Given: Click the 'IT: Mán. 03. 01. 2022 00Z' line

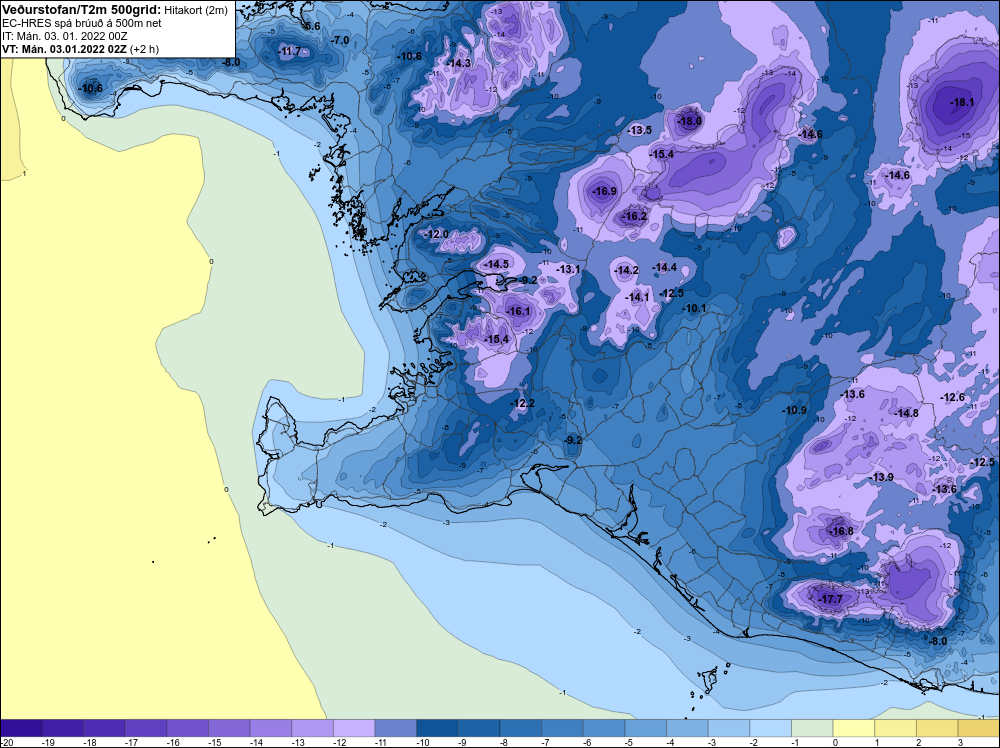Looking at the screenshot, I should point(64,36).
